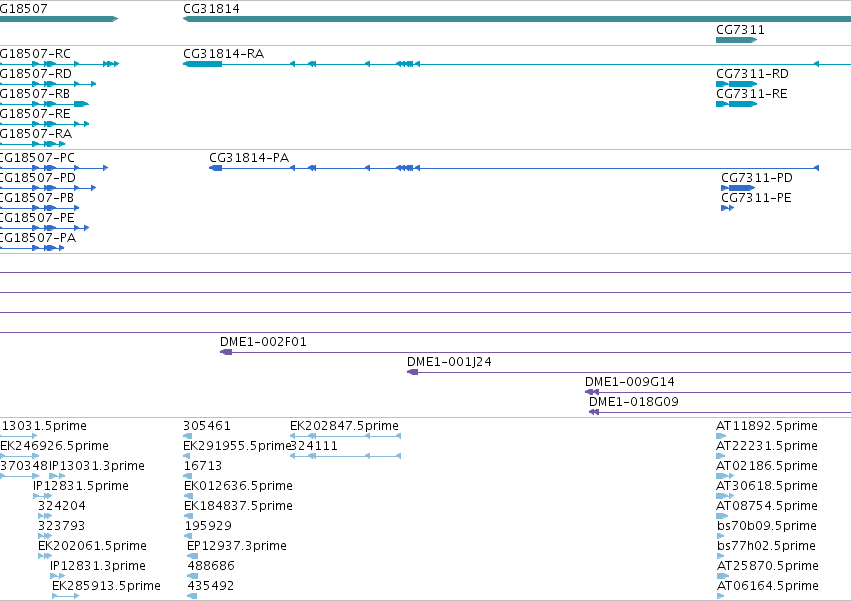The image size is (851, 601).
Task: Click the DME1-001J24 clone label
Action: pyautogui.click(x=449, y=362)
